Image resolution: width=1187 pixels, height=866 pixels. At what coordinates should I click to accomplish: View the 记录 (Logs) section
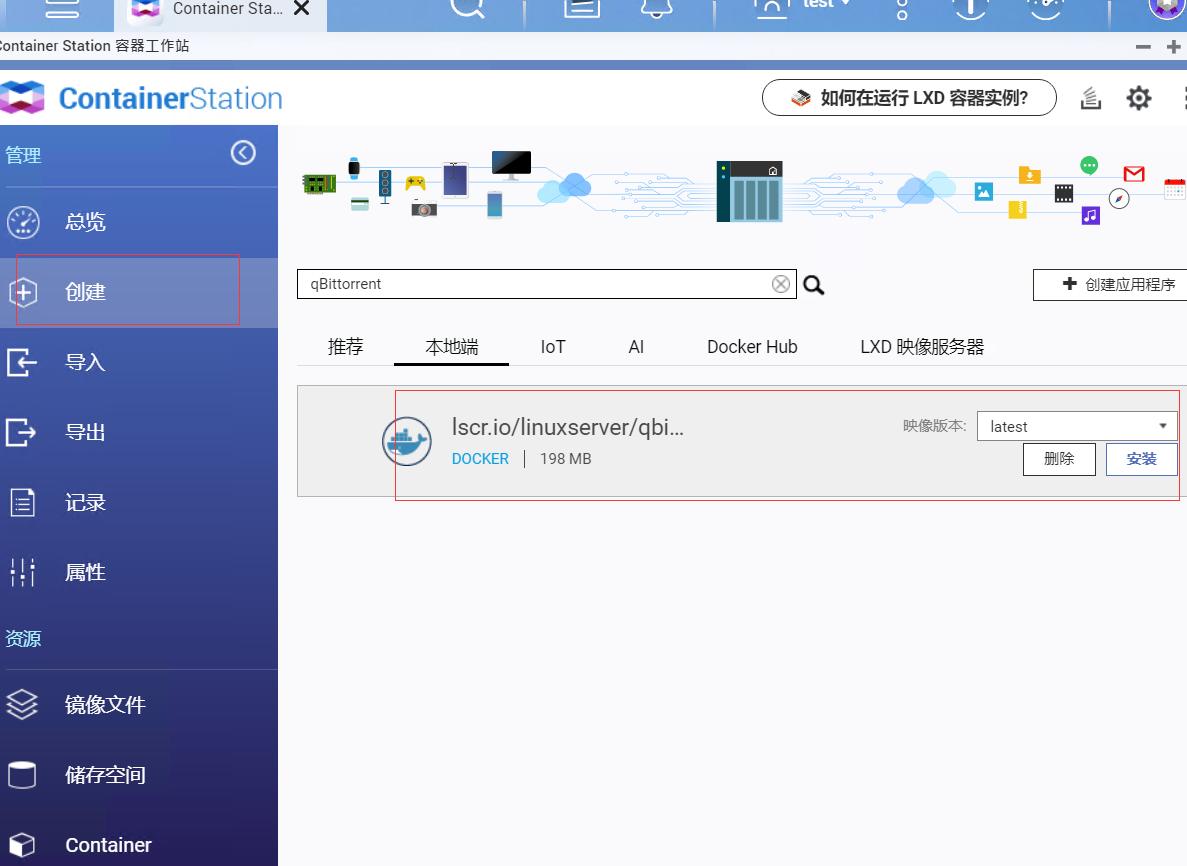[84, 502]
